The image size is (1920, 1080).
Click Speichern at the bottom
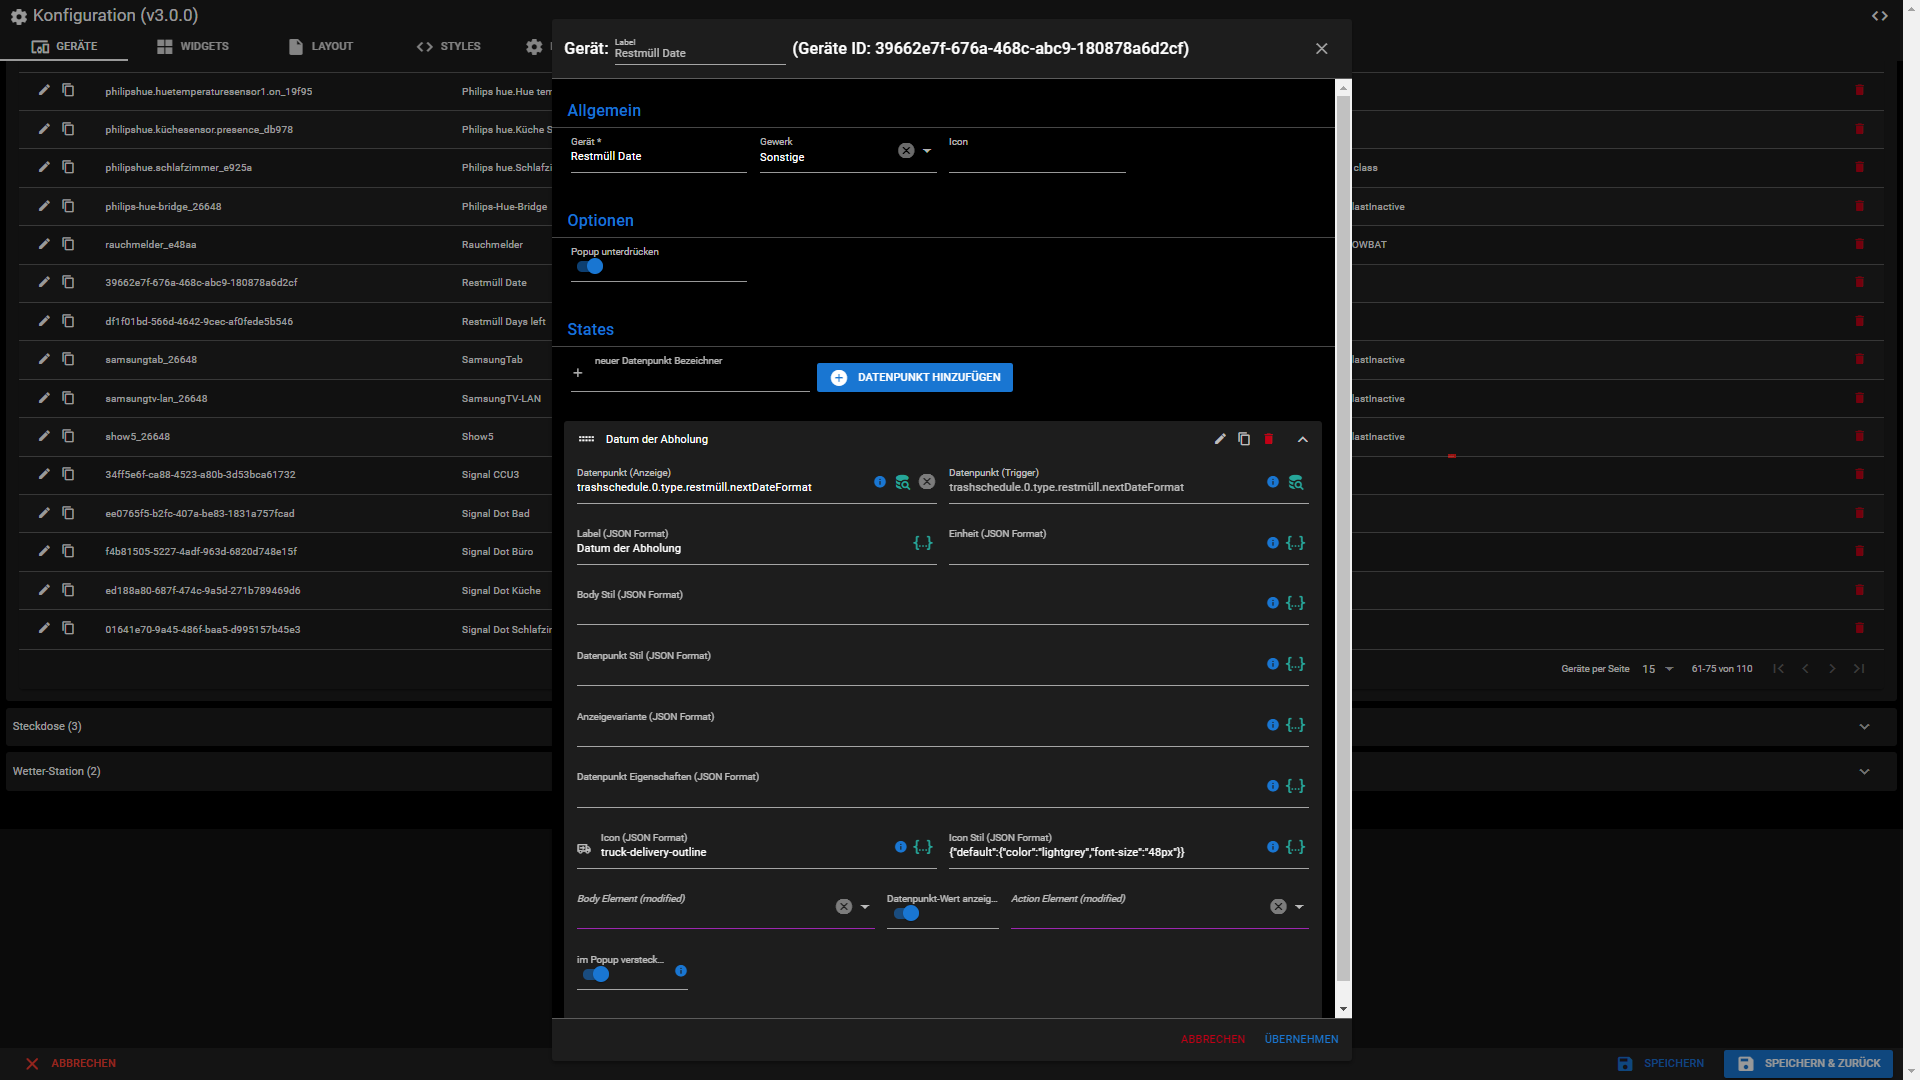pos(1661,1064)
